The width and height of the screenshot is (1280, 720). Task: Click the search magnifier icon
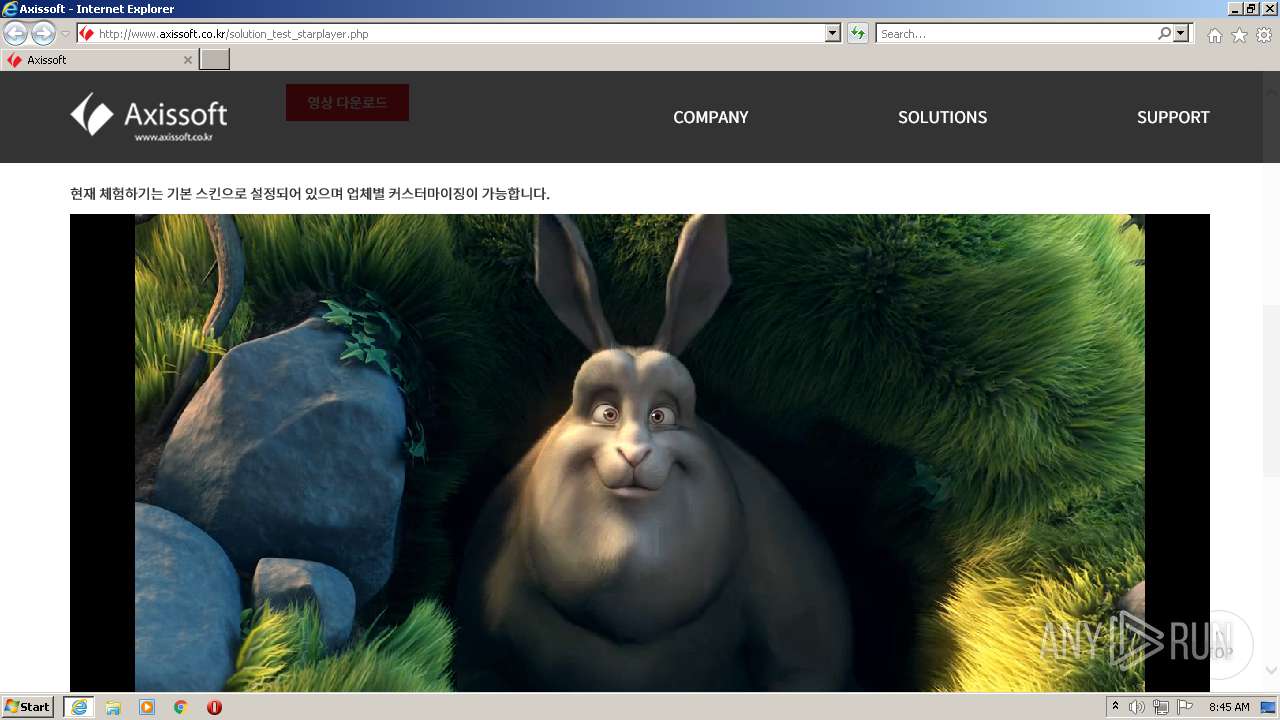tap(1164, 34)
